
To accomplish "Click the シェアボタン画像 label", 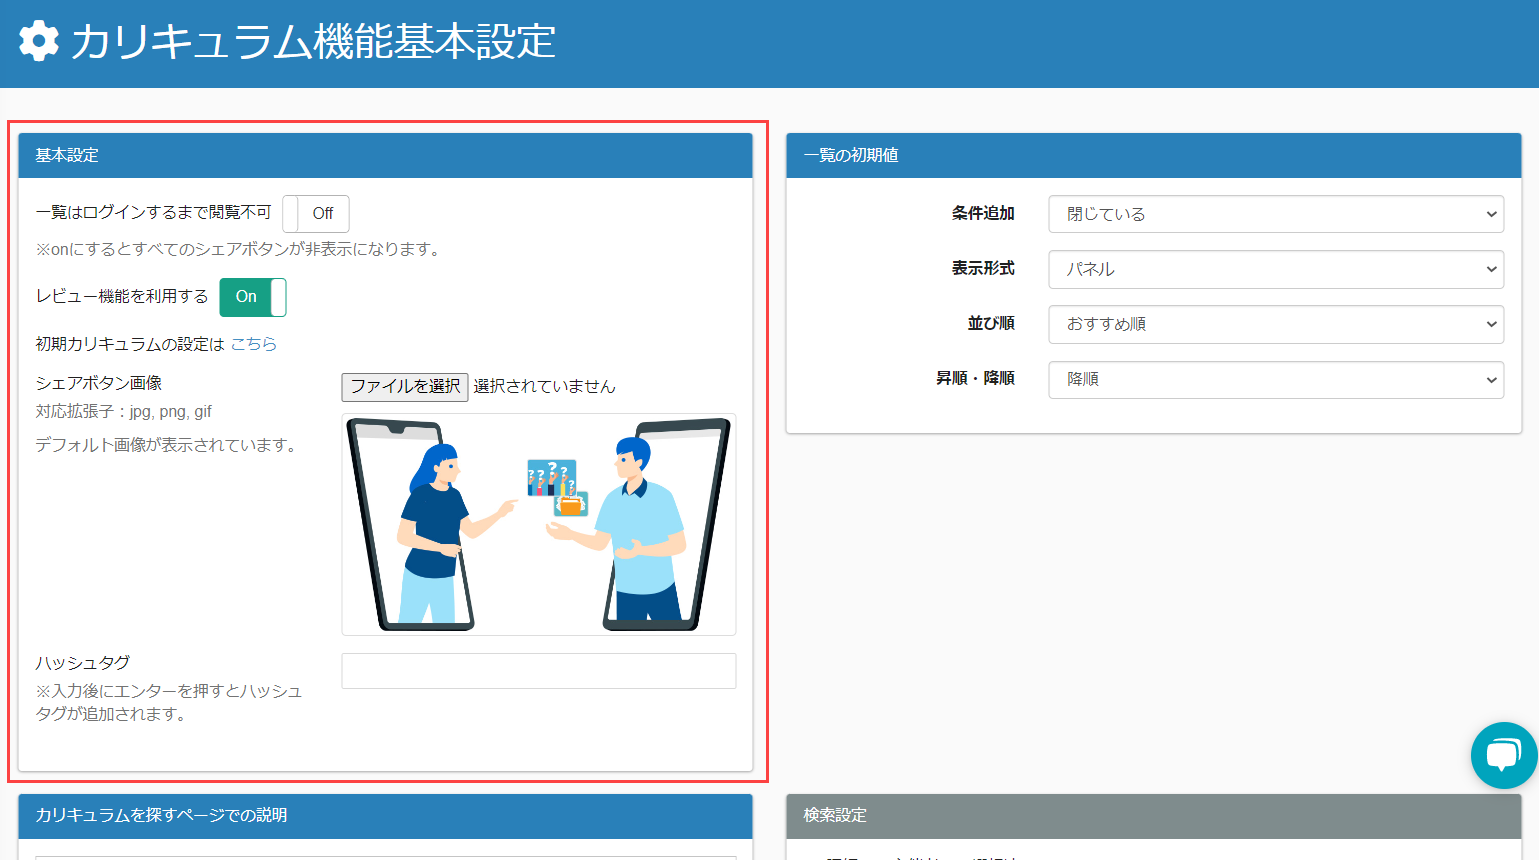I will pos(99,383).
